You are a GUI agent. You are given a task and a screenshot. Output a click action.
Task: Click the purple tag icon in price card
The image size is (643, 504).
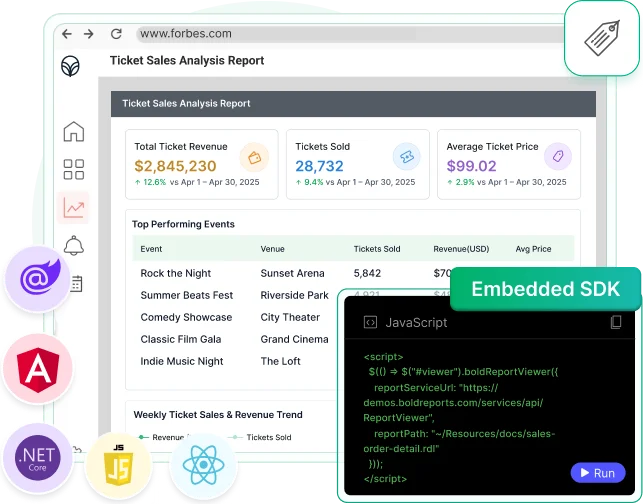(558, 156)
